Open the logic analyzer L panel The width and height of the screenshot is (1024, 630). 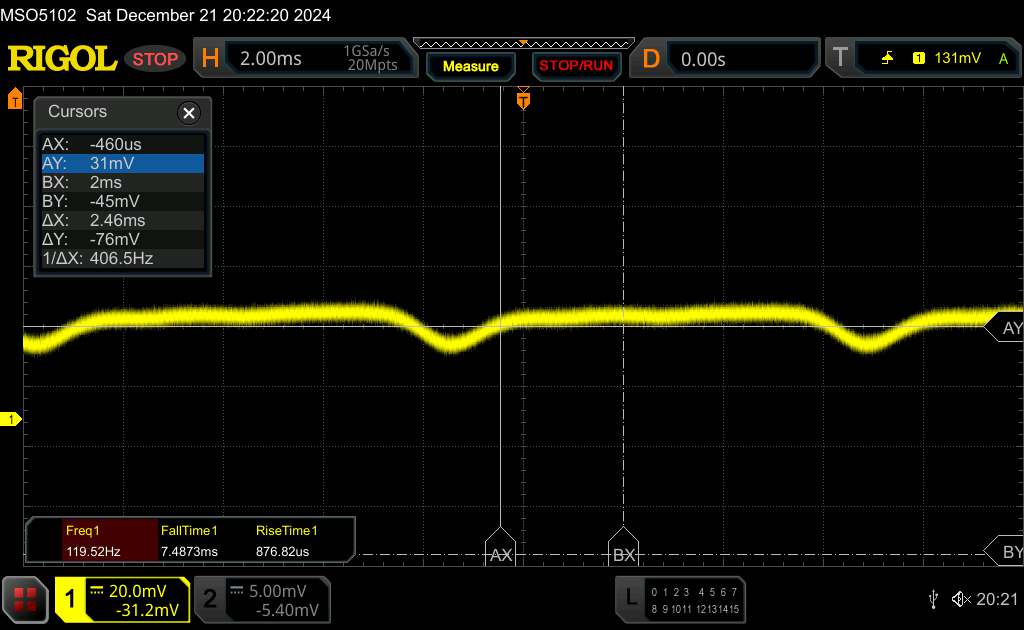[x=680, y=599]
